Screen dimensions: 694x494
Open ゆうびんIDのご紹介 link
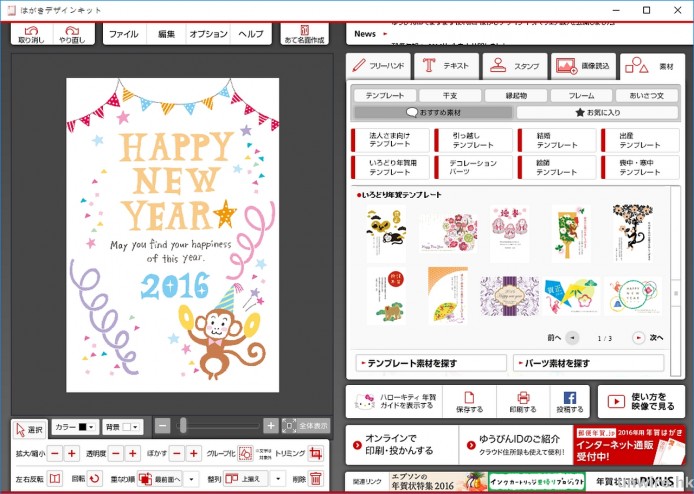point(516,445)
